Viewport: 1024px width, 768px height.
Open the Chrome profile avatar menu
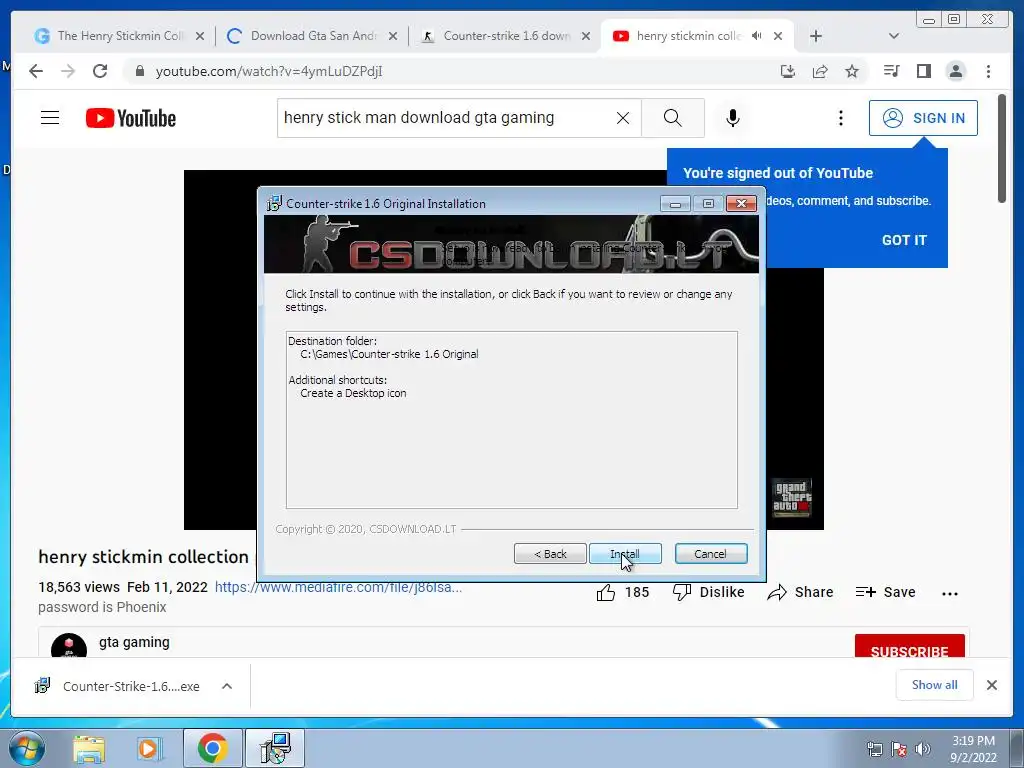(x=955, y=71)
